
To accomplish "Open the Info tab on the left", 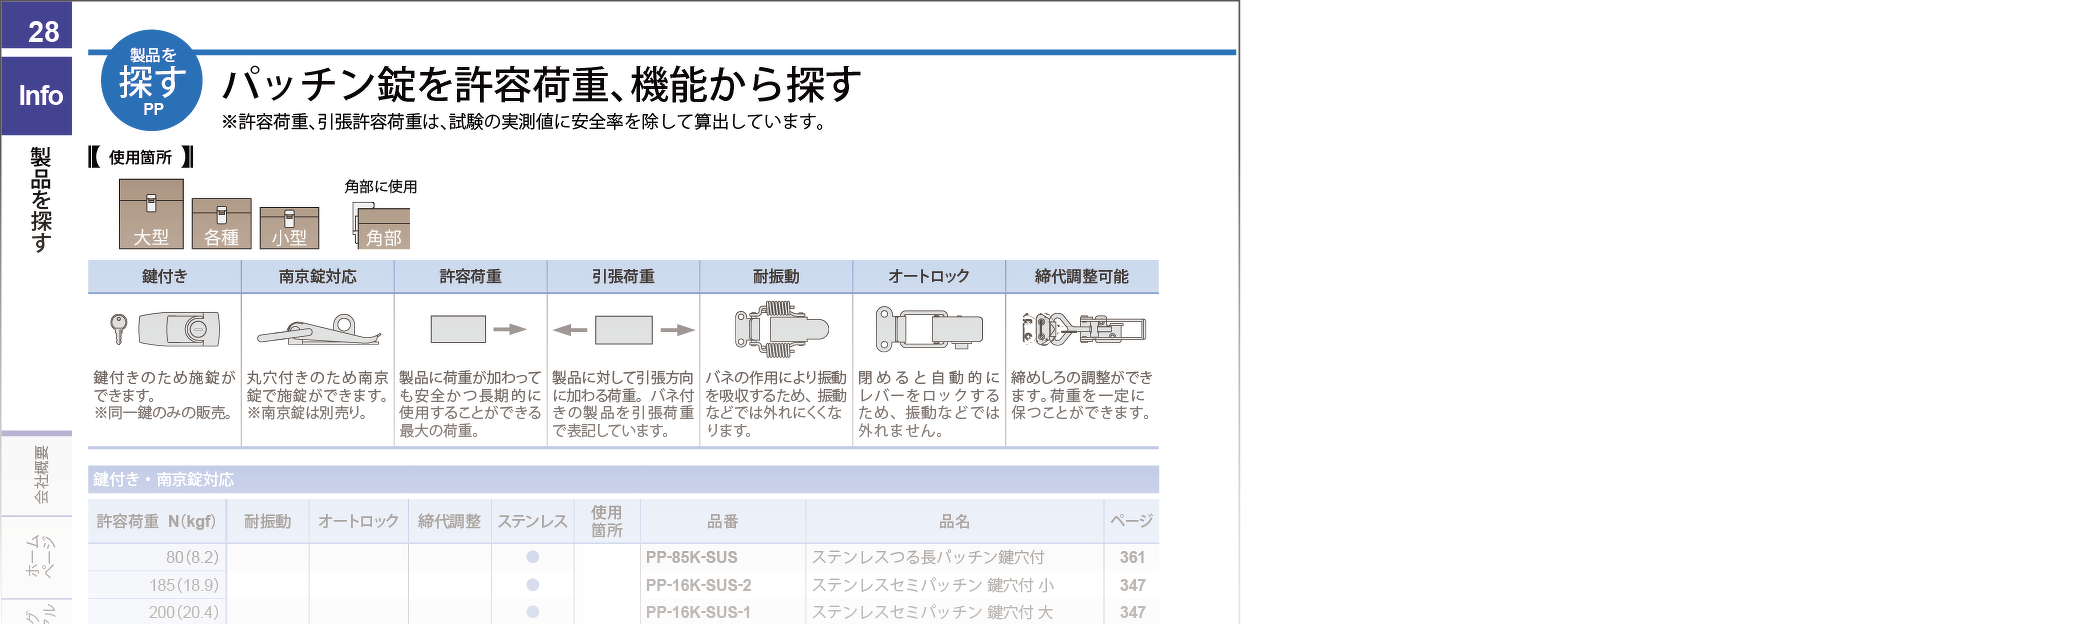I will [x=40, y=96].
